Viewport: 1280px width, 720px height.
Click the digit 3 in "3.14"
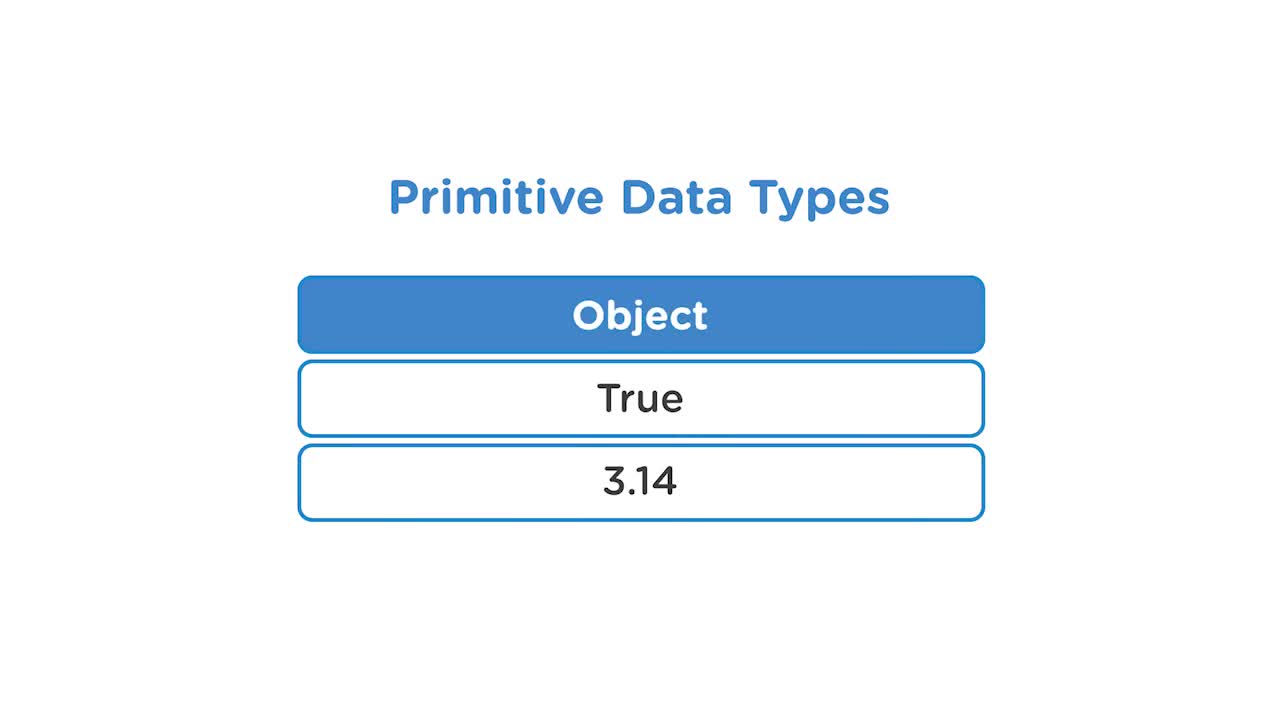point(614,482)
